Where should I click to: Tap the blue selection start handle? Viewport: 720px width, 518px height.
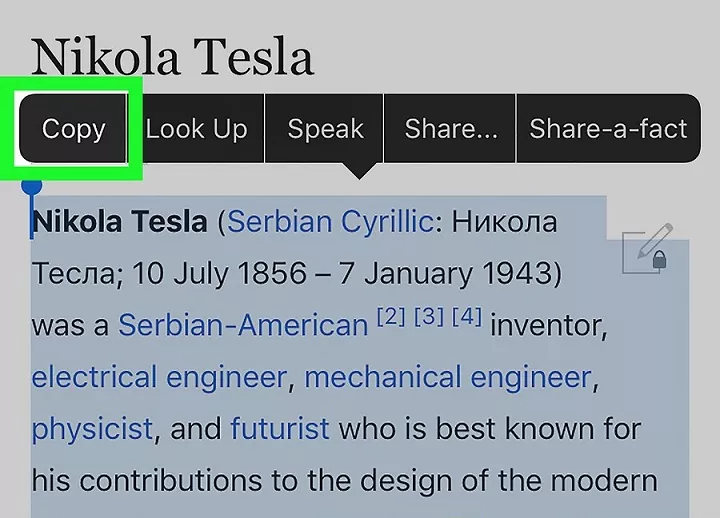[x=32, y=186]
